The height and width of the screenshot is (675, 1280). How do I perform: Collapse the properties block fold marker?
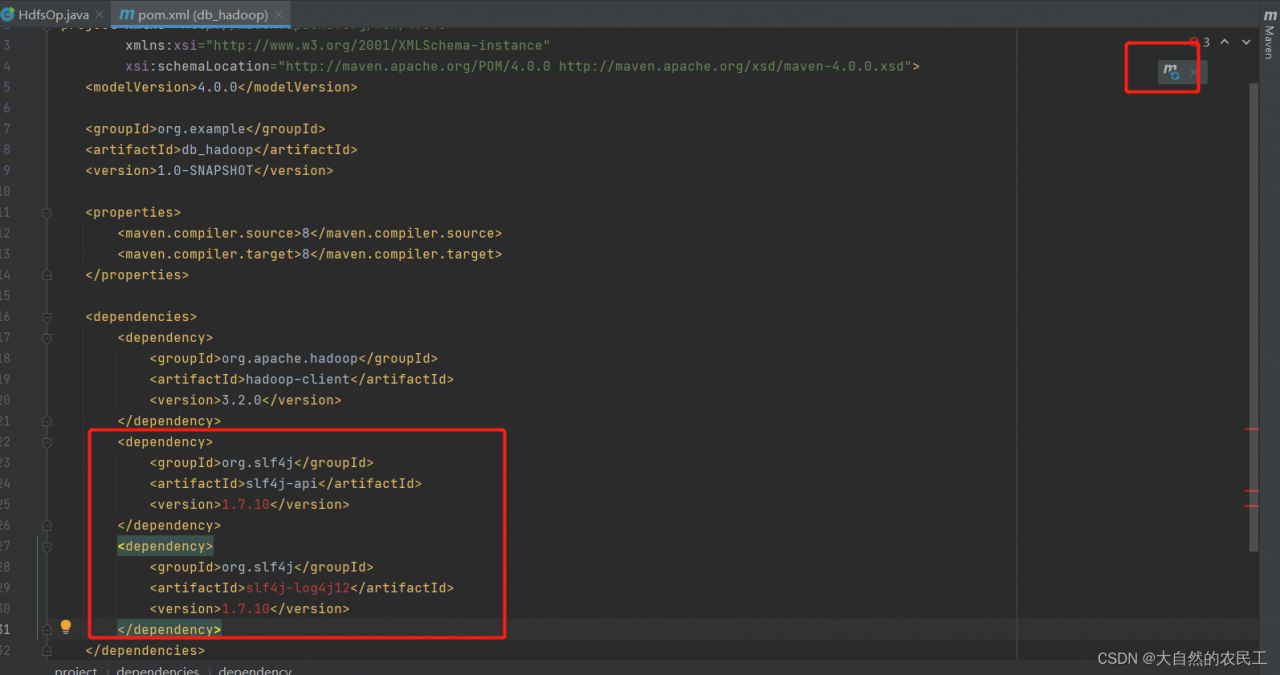pos(47,212)
